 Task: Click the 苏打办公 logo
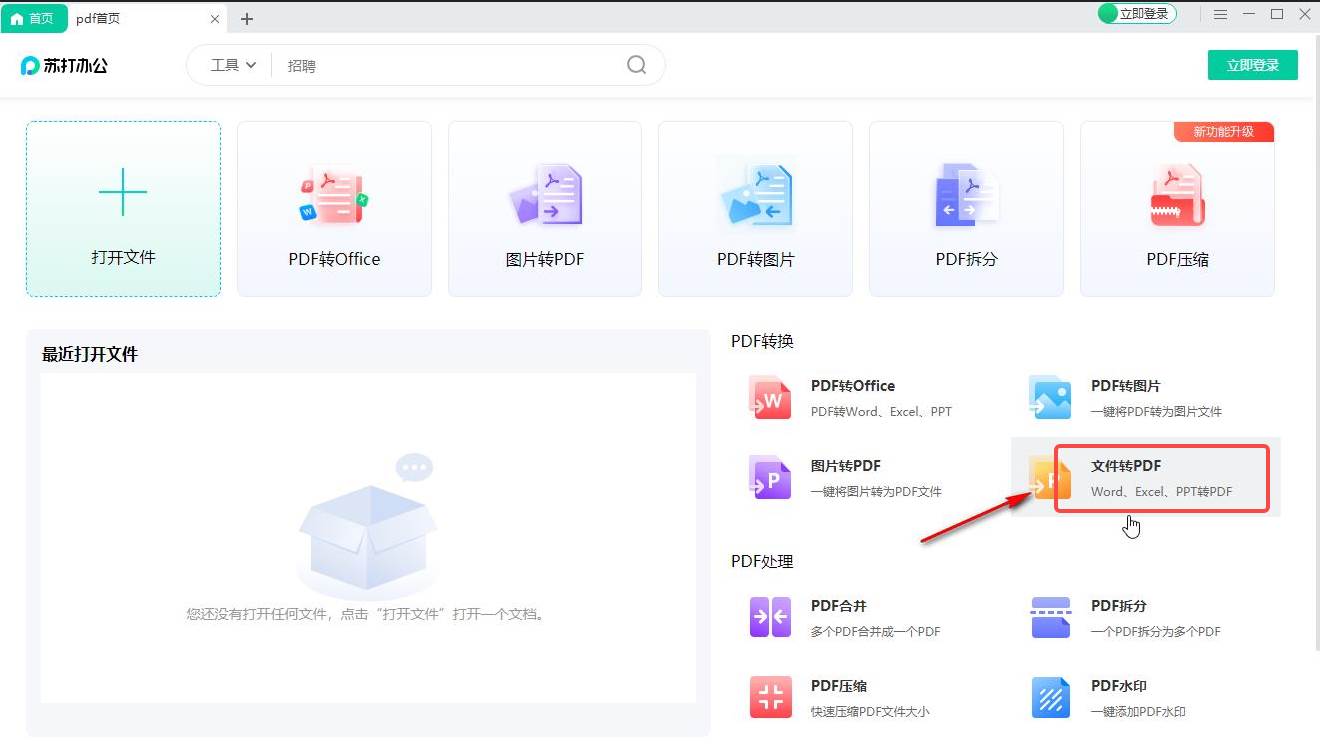pos(64,65)
